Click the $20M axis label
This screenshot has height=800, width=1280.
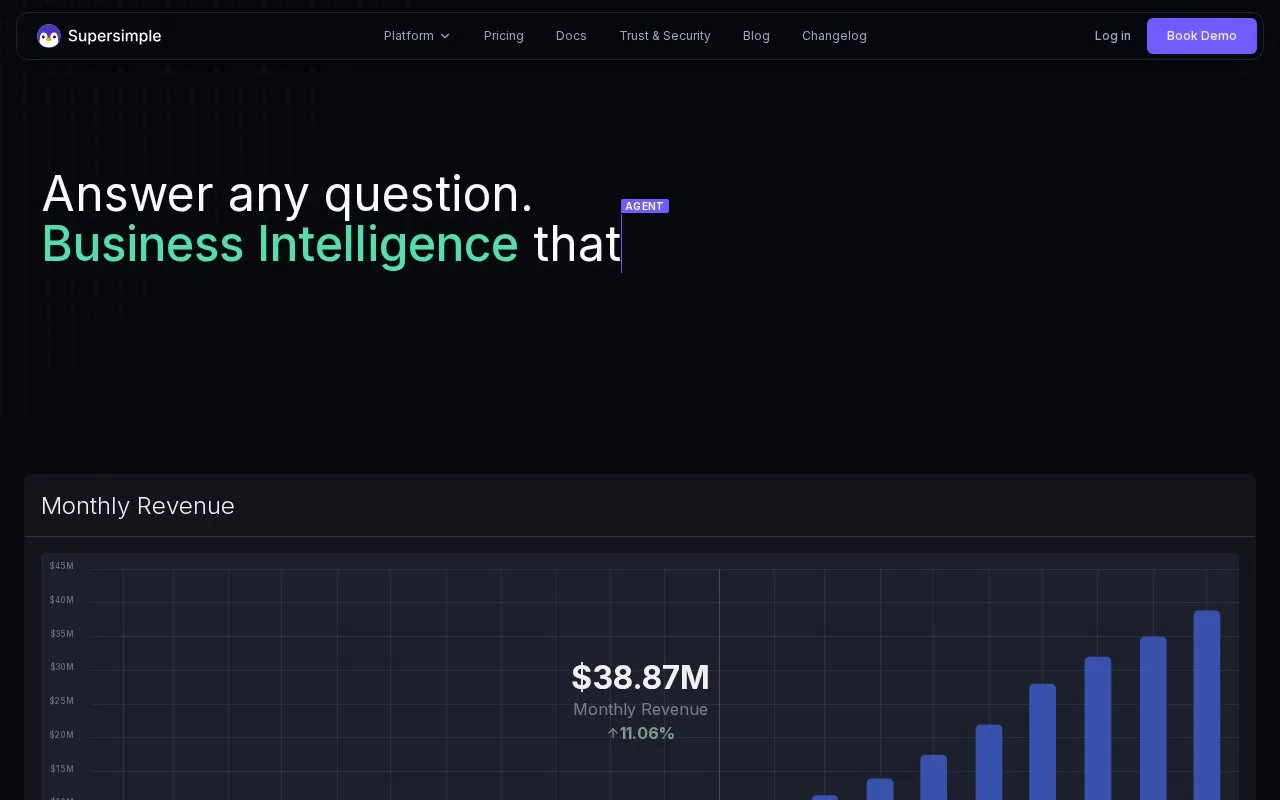(62, 735)
